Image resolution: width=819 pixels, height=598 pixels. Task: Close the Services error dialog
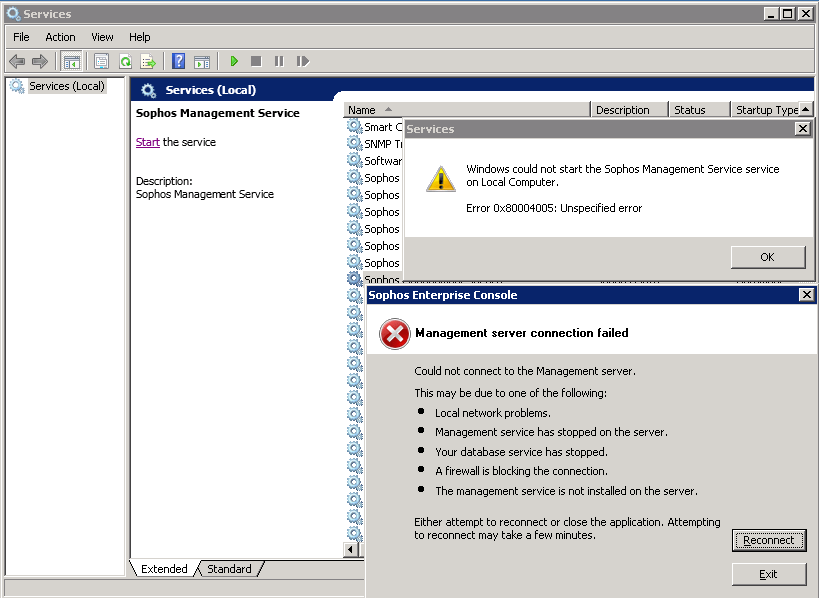pos(802,128)
